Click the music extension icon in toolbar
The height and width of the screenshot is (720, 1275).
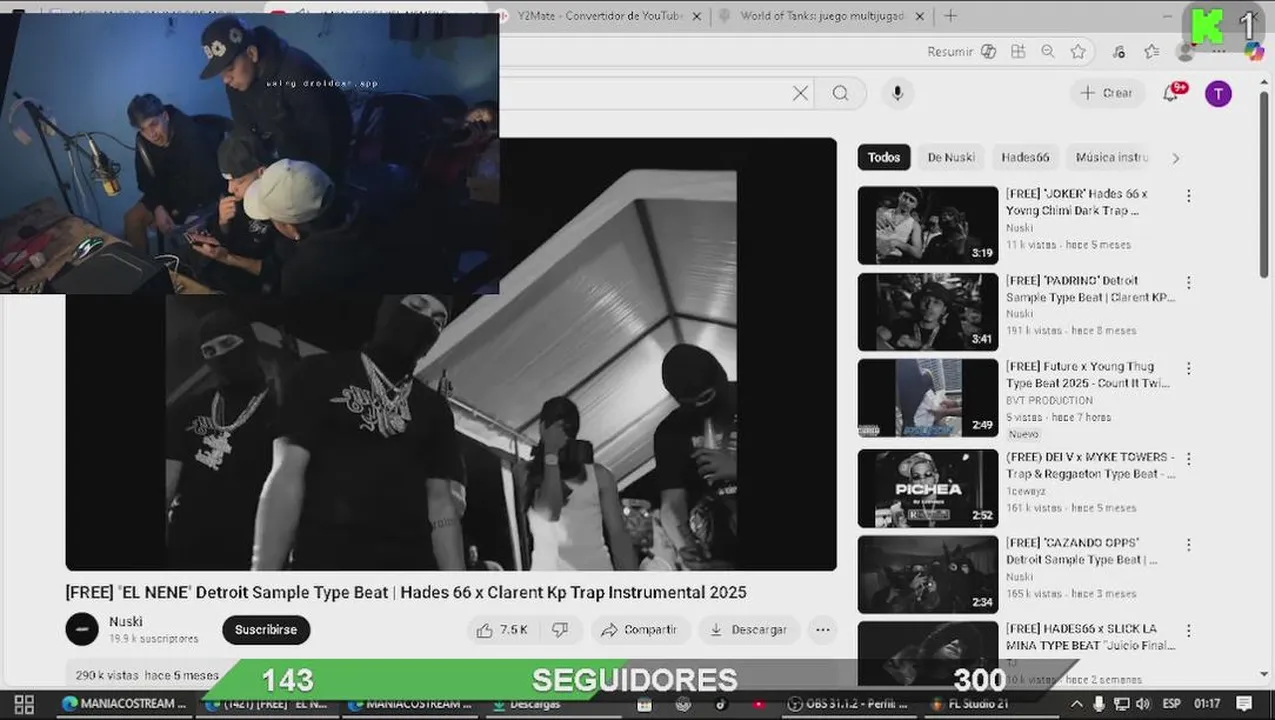point(1118,52)
